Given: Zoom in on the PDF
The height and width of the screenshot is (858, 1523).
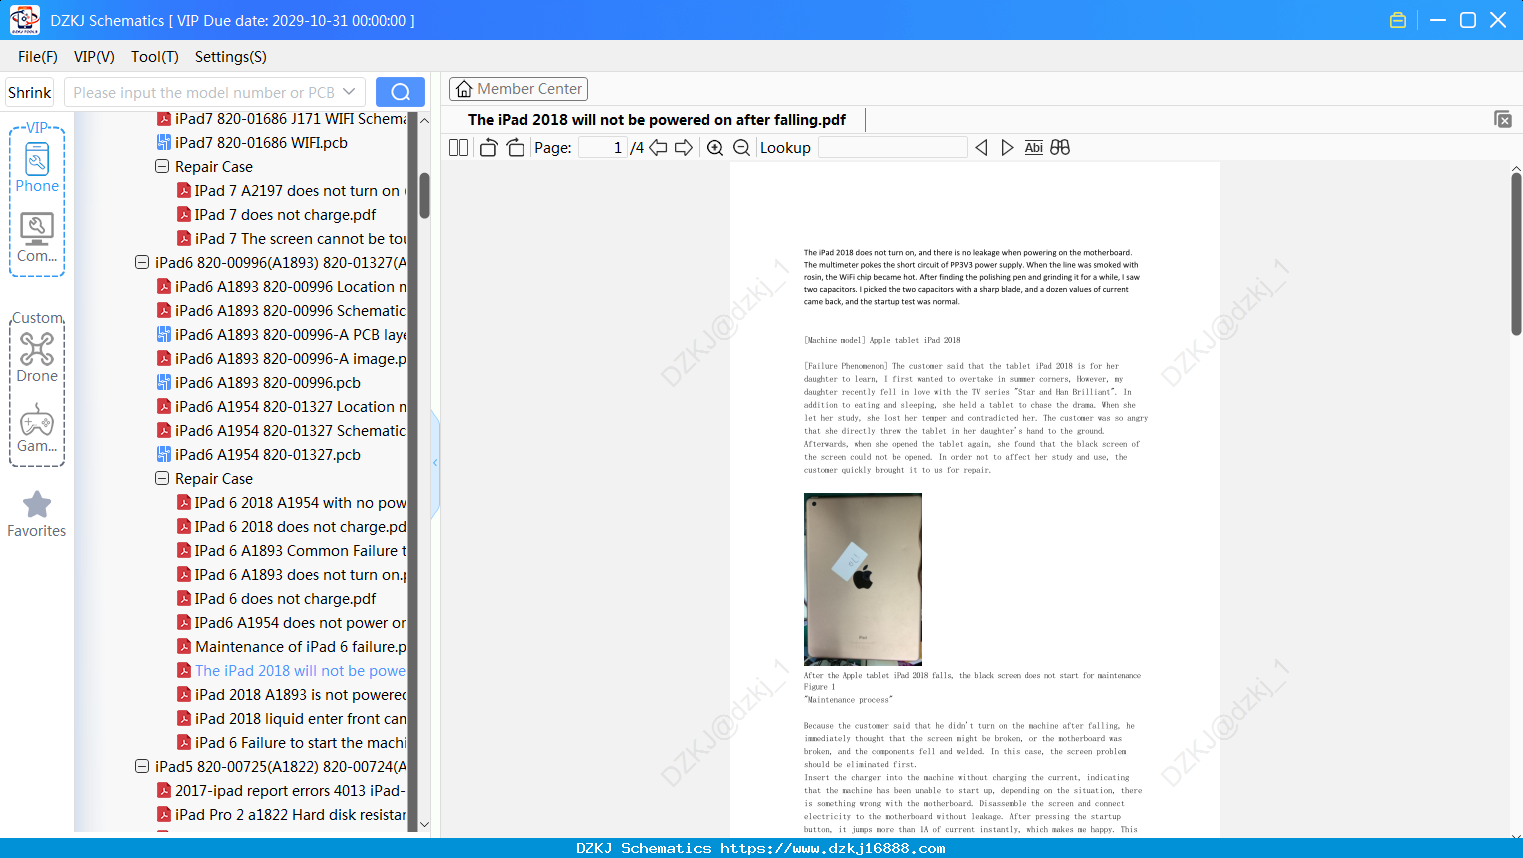Looking at the screenshot, I should [x=715, y=147].
